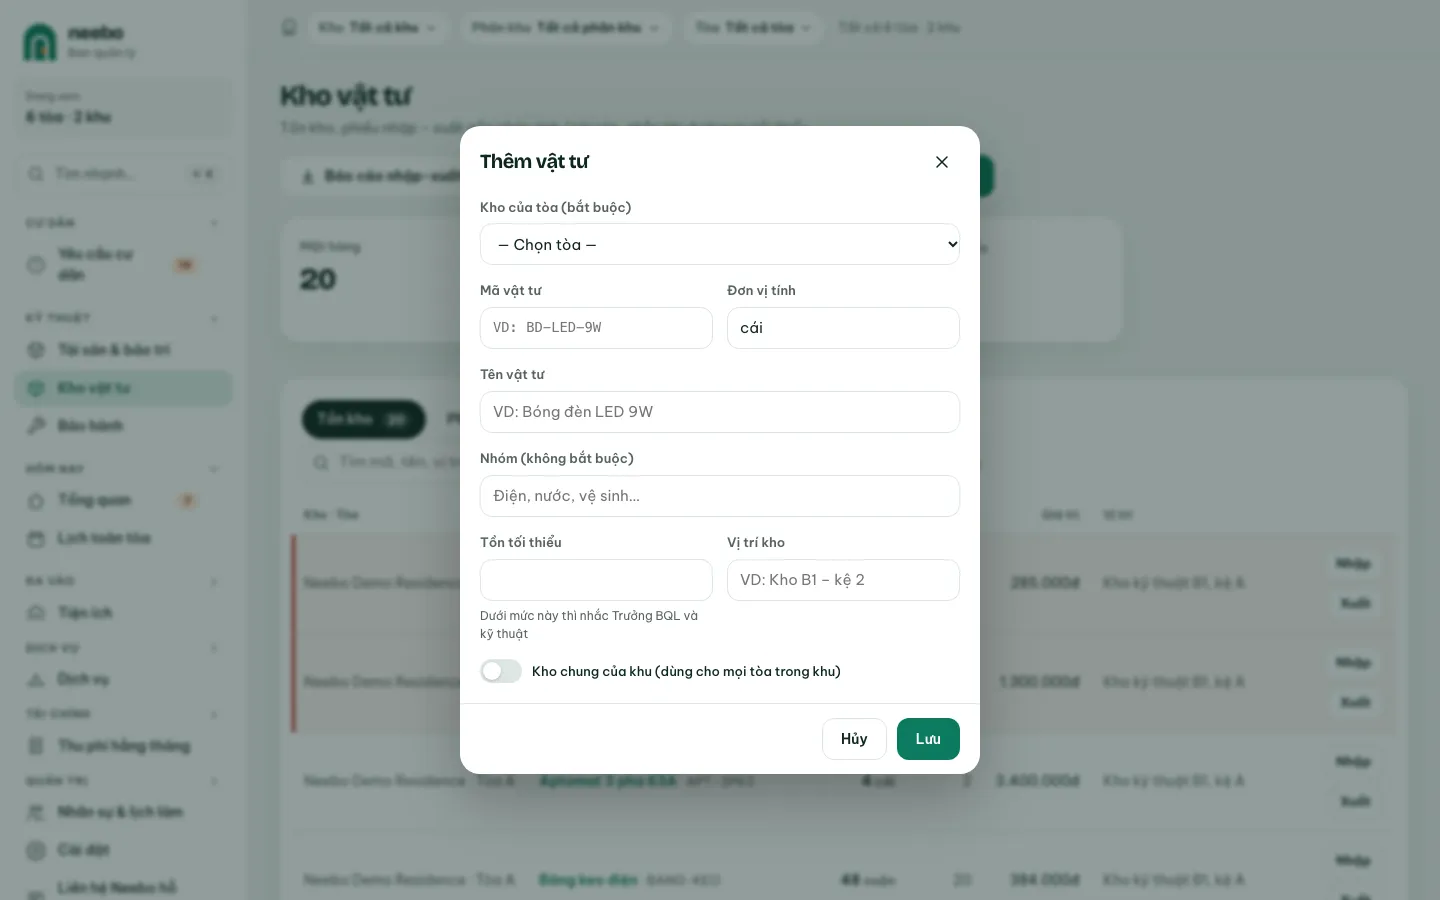Open Dịch vụ icon in the background sidebar
This screenshot has height=900, width=1440.
coord(36,679)
